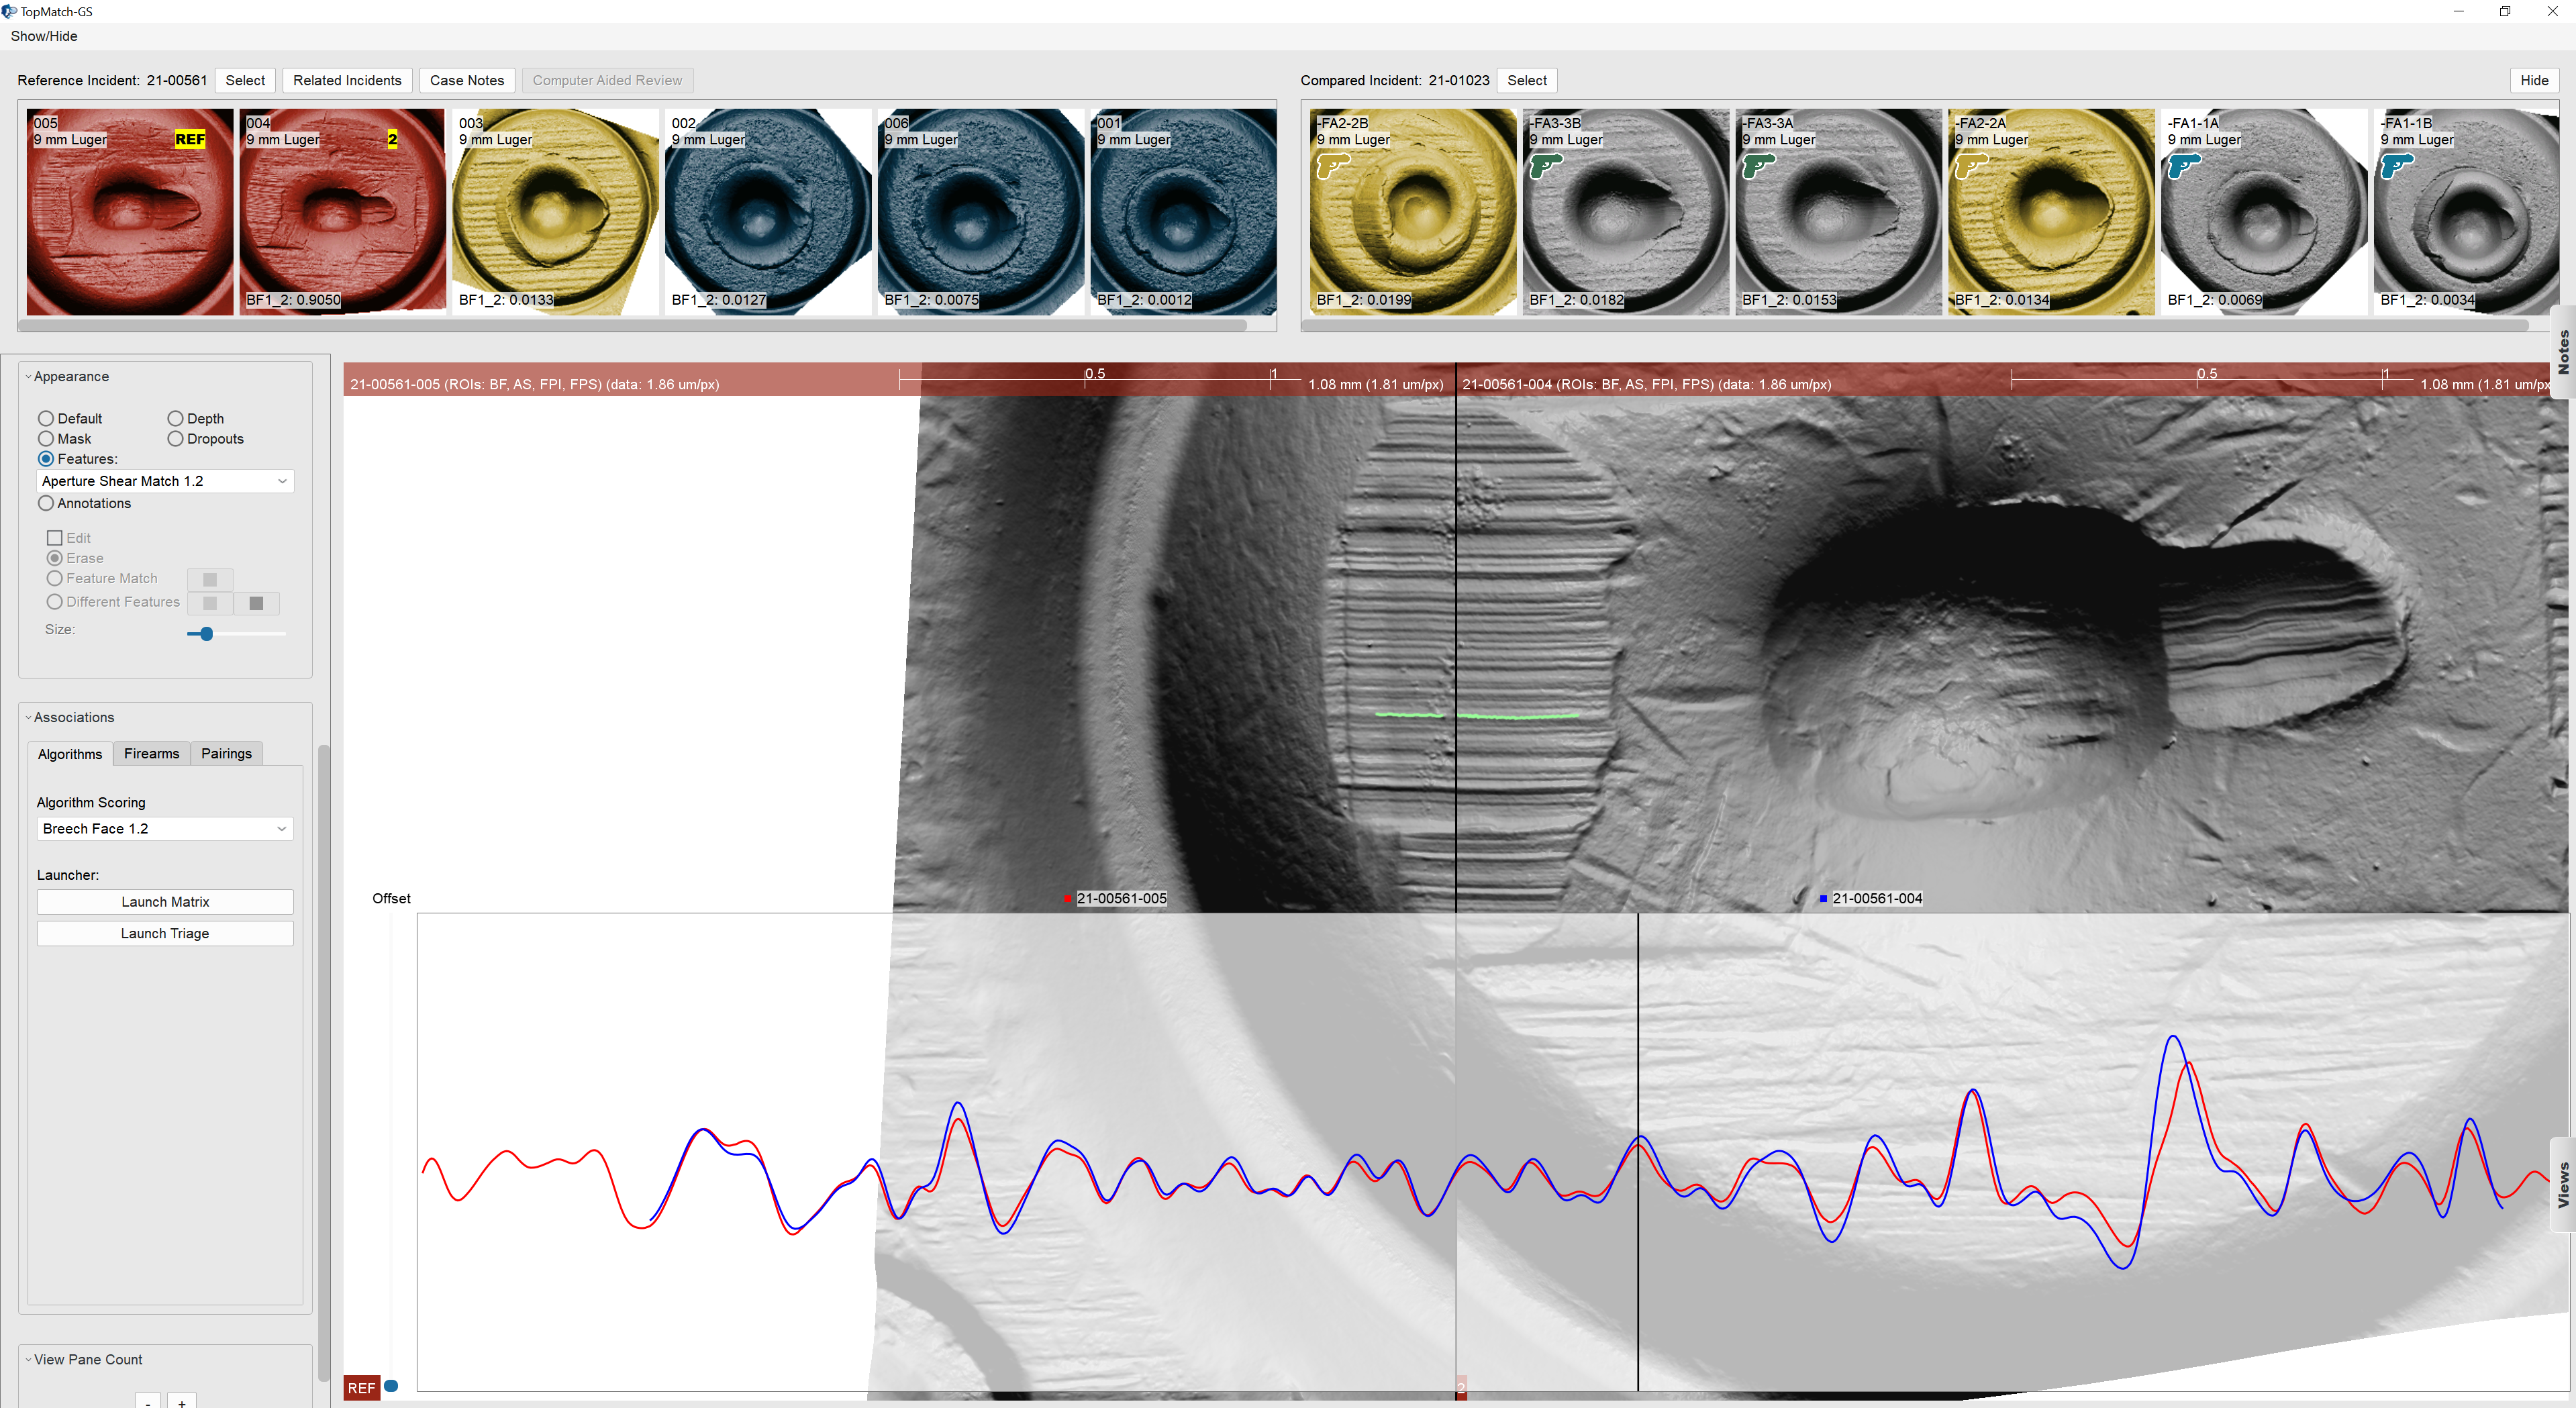Select reference thumbnail 005
This screenshot has height=1408, width=2576.
coord(130,212)
